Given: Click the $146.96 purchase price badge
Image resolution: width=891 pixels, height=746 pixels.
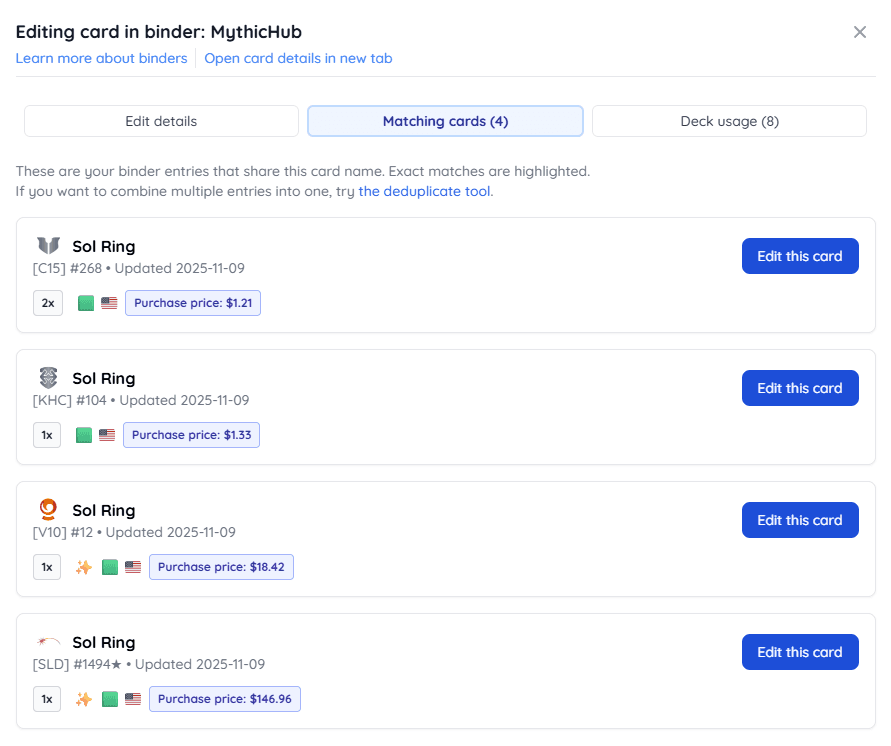Looking at the screenshot, I should click(224, 699).
